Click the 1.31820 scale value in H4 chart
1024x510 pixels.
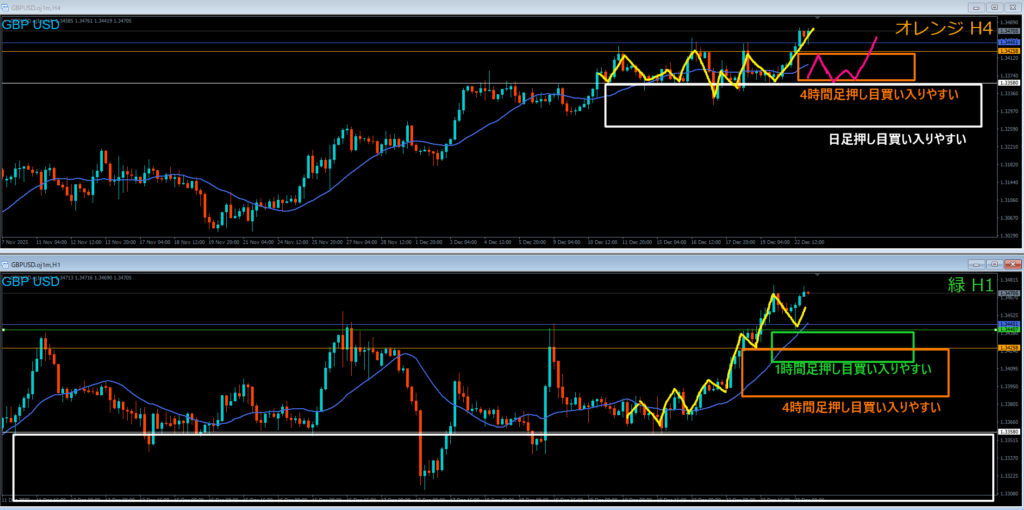1008,164
